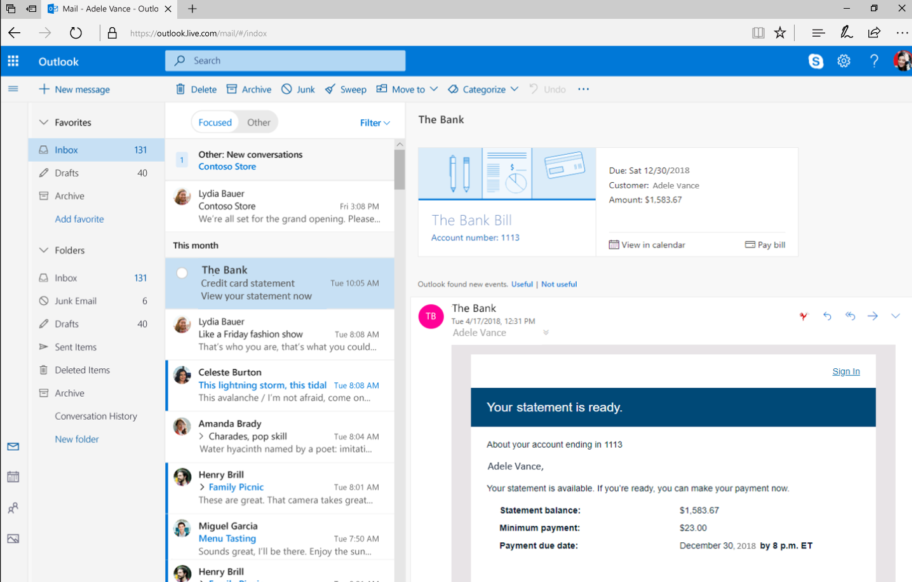Switch to Calendar module in left rail
912x582 pixels.
[x=13, y=477]
